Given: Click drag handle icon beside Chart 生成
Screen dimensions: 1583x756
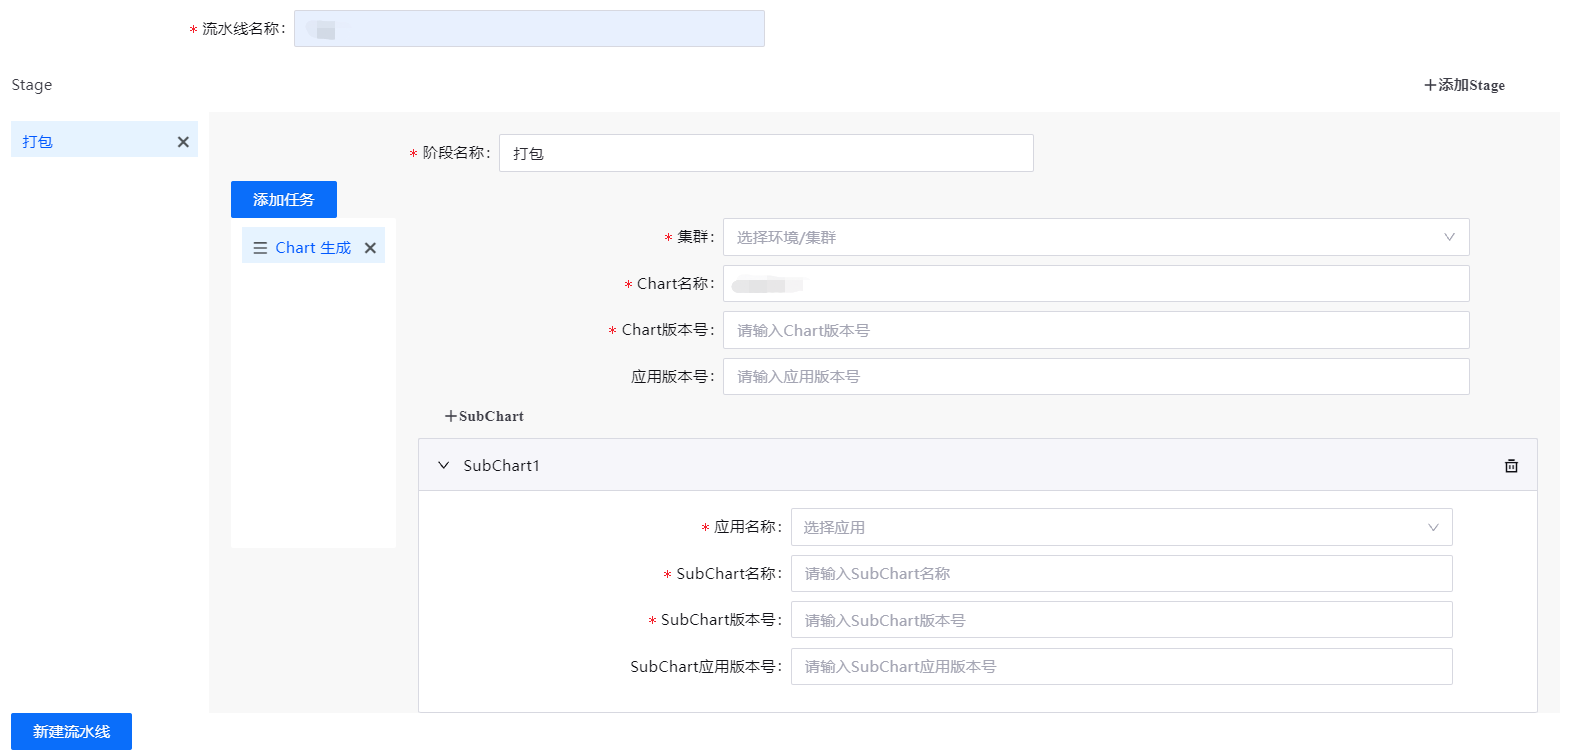Looking at the screenshot, I should (260, 248).
